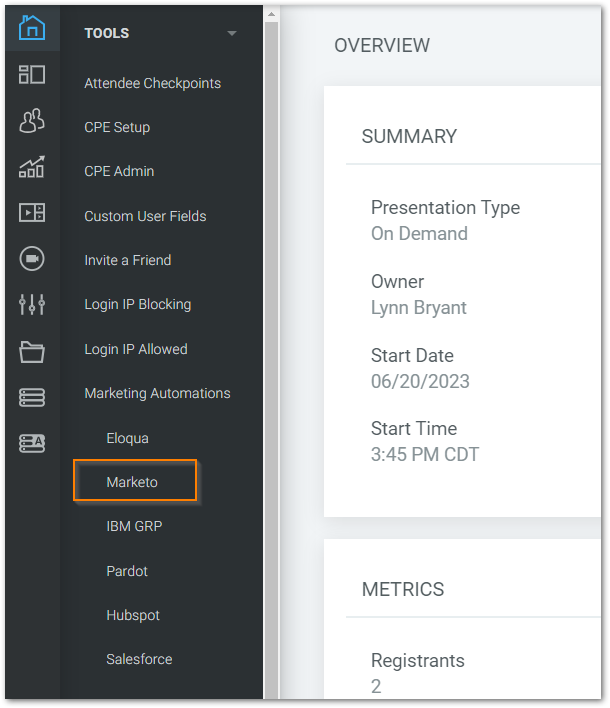Open the settings sliders icon
This screenshot has height=708, width=610.
click(x=32, y=304)
